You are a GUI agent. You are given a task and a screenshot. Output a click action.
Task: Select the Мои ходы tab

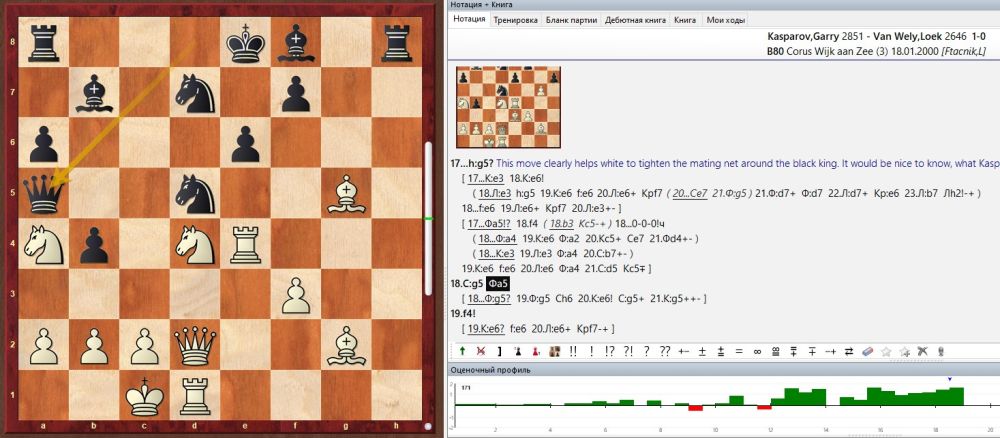(x=725, y=19)
